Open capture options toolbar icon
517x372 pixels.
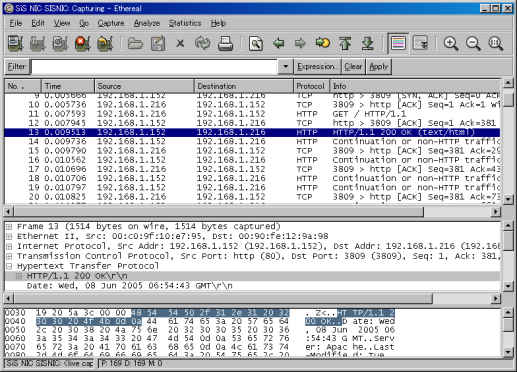[38, 43]
